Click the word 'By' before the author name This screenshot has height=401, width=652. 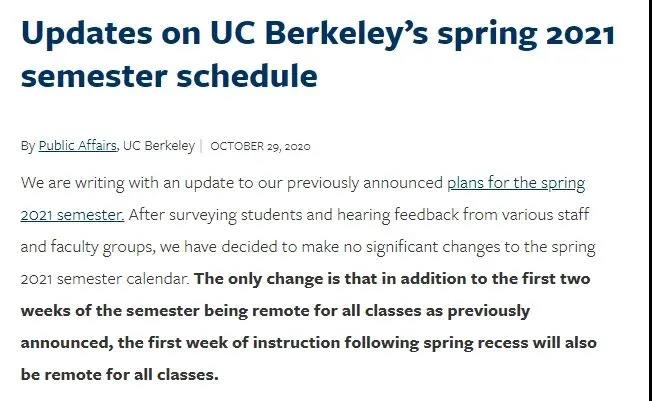[28, 146]
